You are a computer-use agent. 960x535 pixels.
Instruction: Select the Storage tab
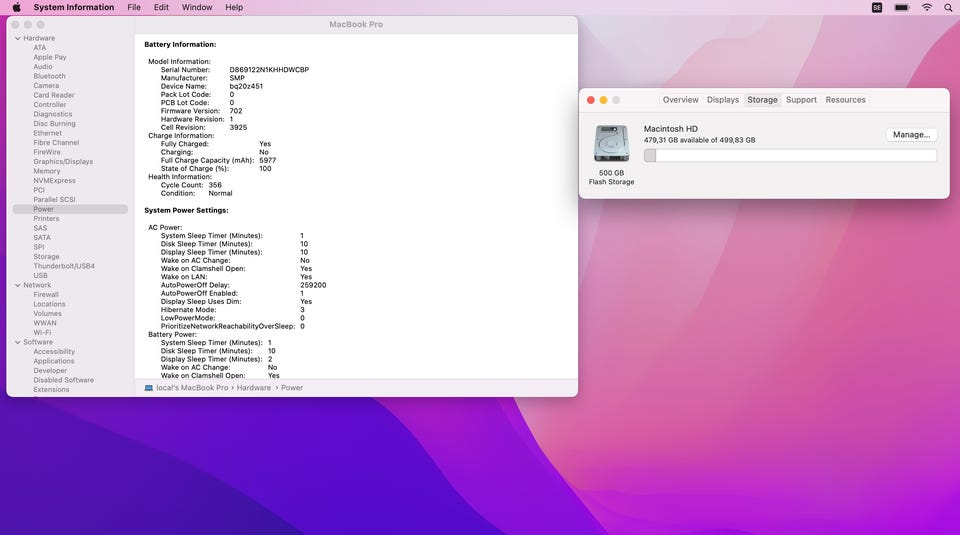coord(762,100)
